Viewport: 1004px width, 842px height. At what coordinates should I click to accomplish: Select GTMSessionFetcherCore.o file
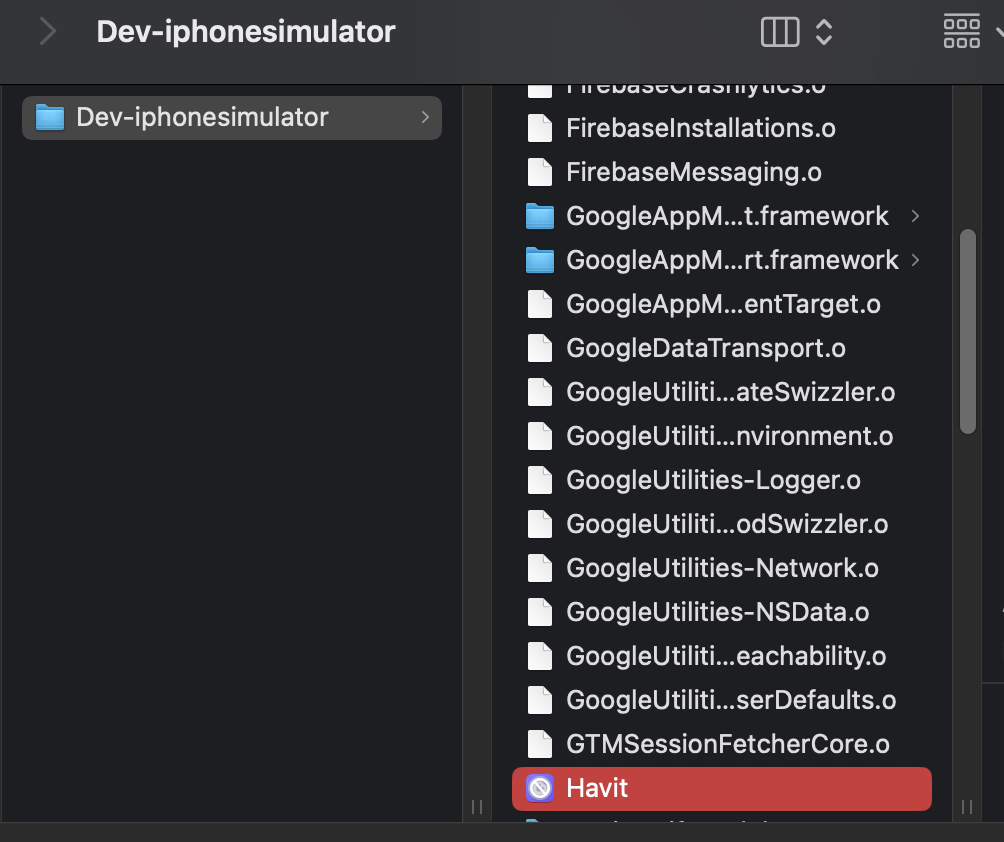click(722, 745)
